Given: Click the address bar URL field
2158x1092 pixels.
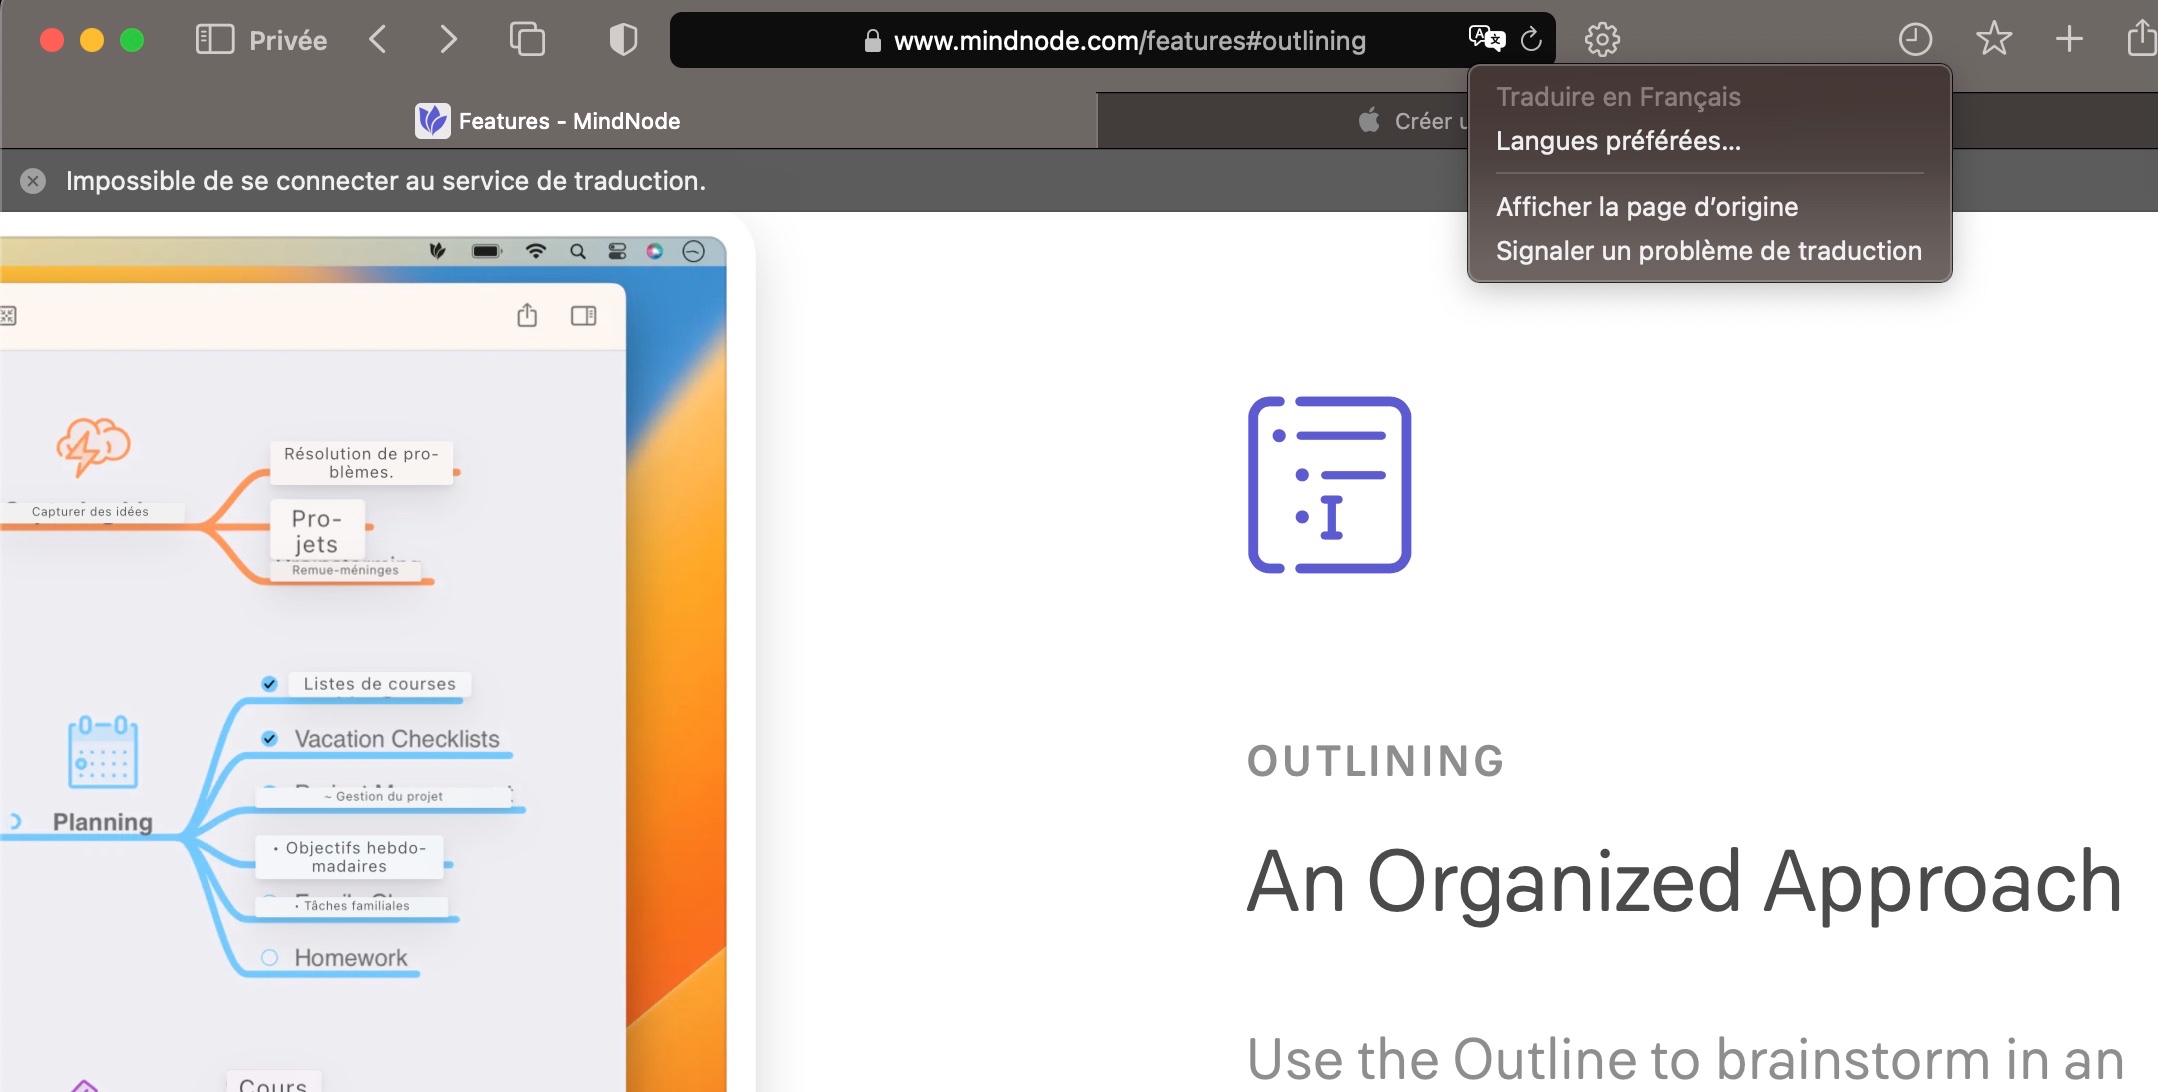Looking at the screenshot, I should pyautogui.click(x=1128, y=40).
